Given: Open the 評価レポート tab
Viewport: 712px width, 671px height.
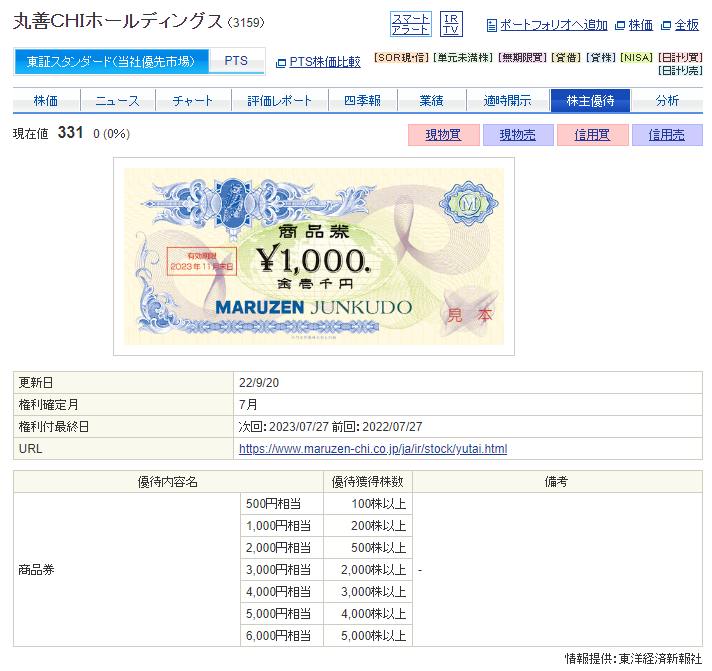Looking at the screenshot, I should [279, 100].
